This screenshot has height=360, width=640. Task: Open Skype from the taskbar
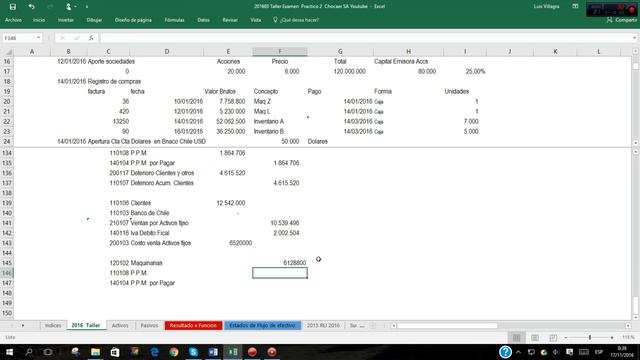[193, 352]
